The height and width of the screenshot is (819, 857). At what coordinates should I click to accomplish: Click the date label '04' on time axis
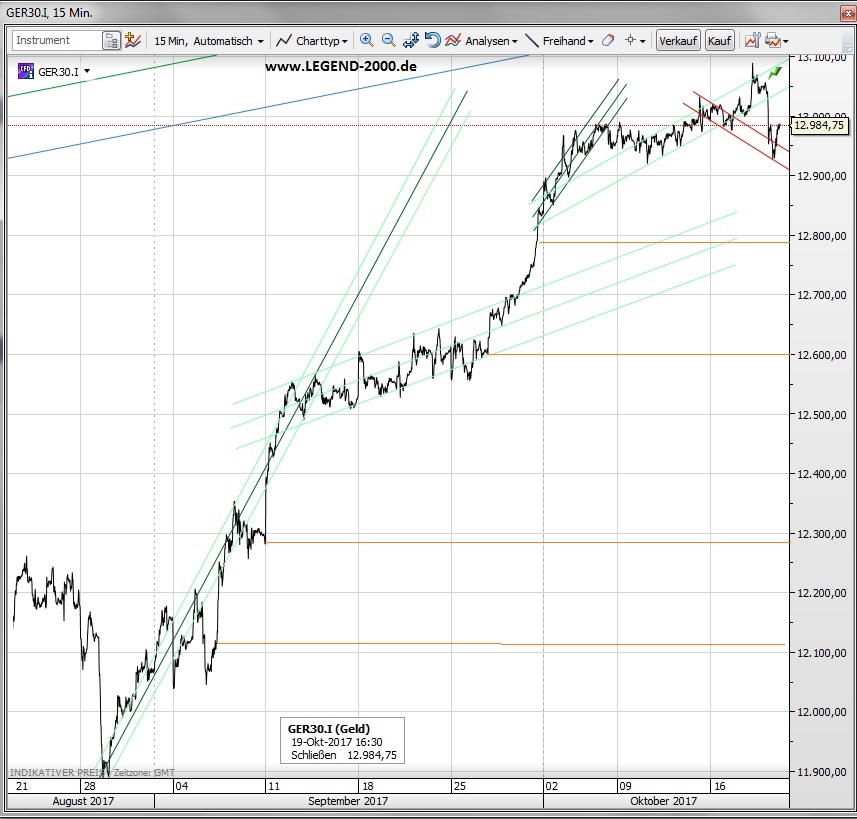coord(181,786)
